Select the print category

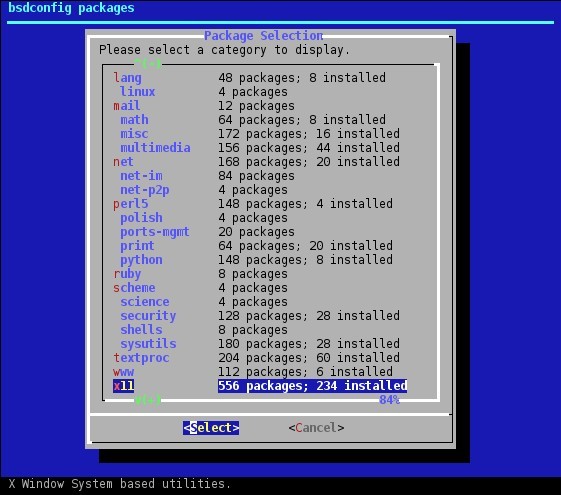[x=137, y=246]
